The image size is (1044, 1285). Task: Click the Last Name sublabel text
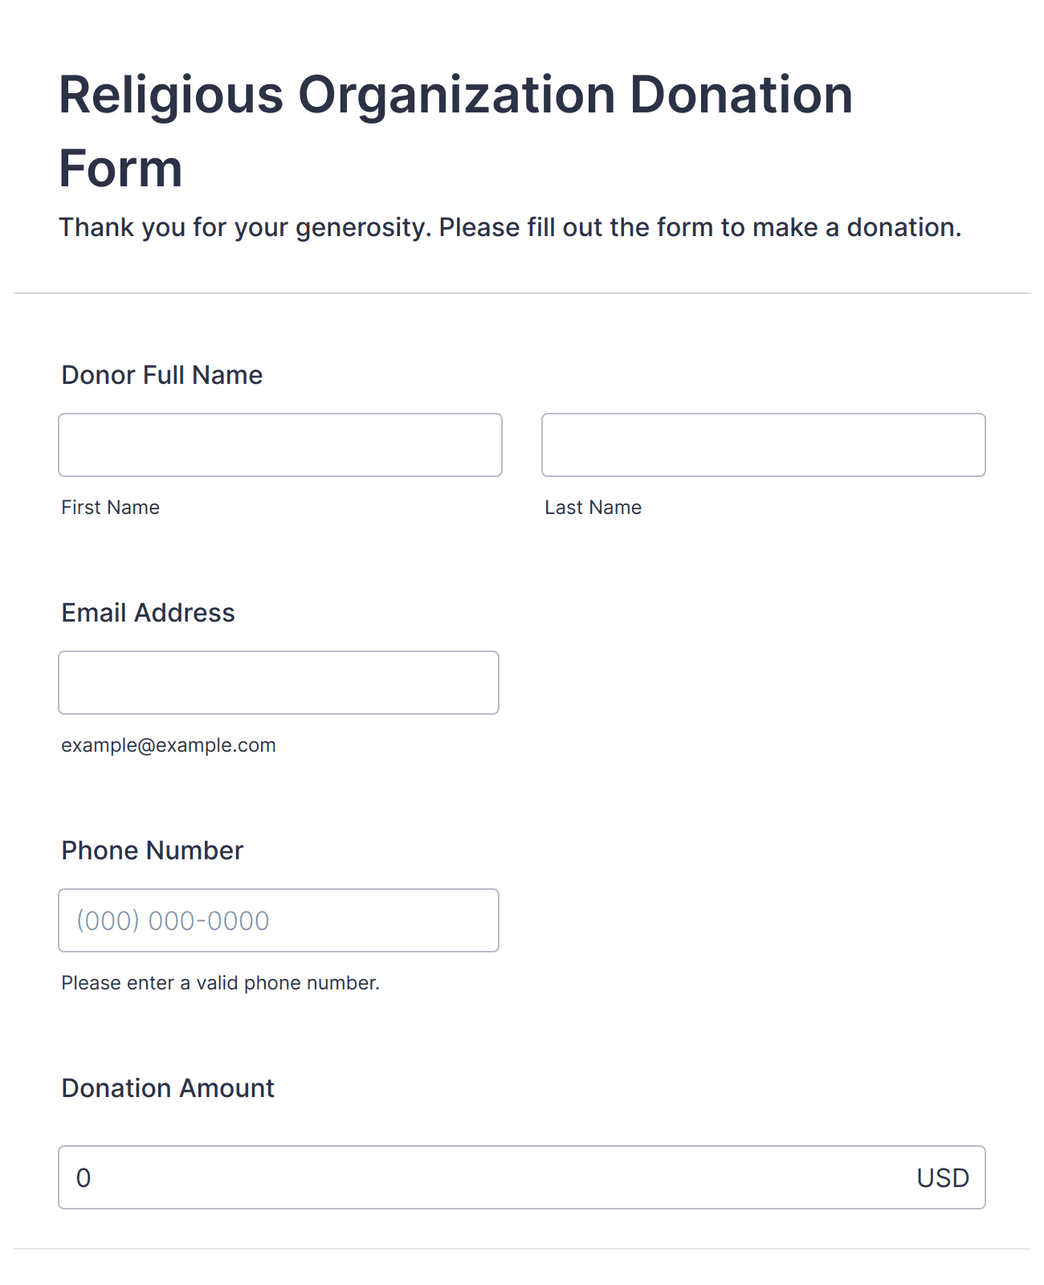[593, 507]
